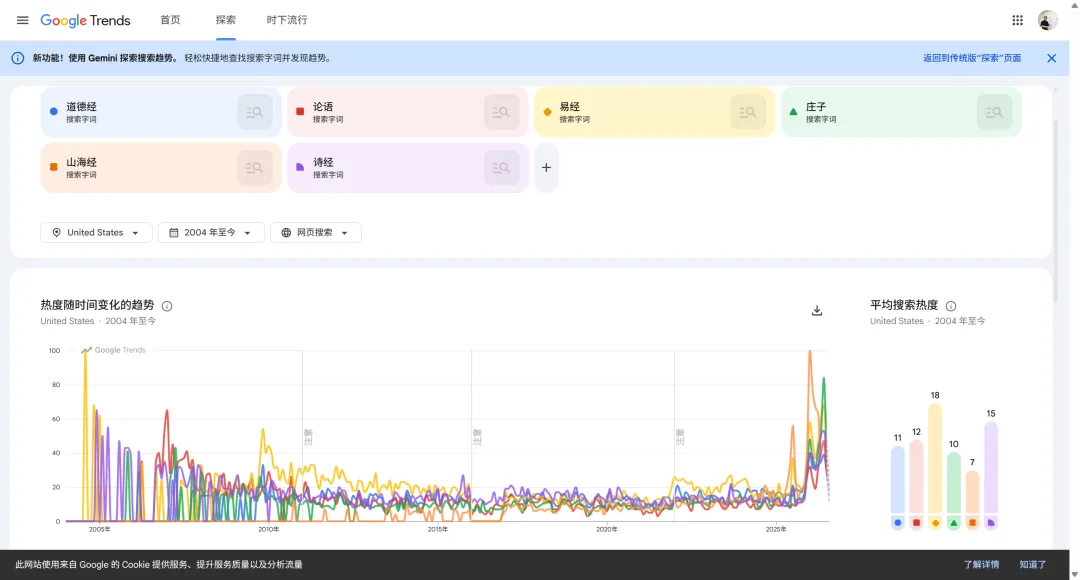The width and height of the screenshot is (1080, 580).
Task: Open the 网页搜索 search type dropdown
Action: pos(315,233)
